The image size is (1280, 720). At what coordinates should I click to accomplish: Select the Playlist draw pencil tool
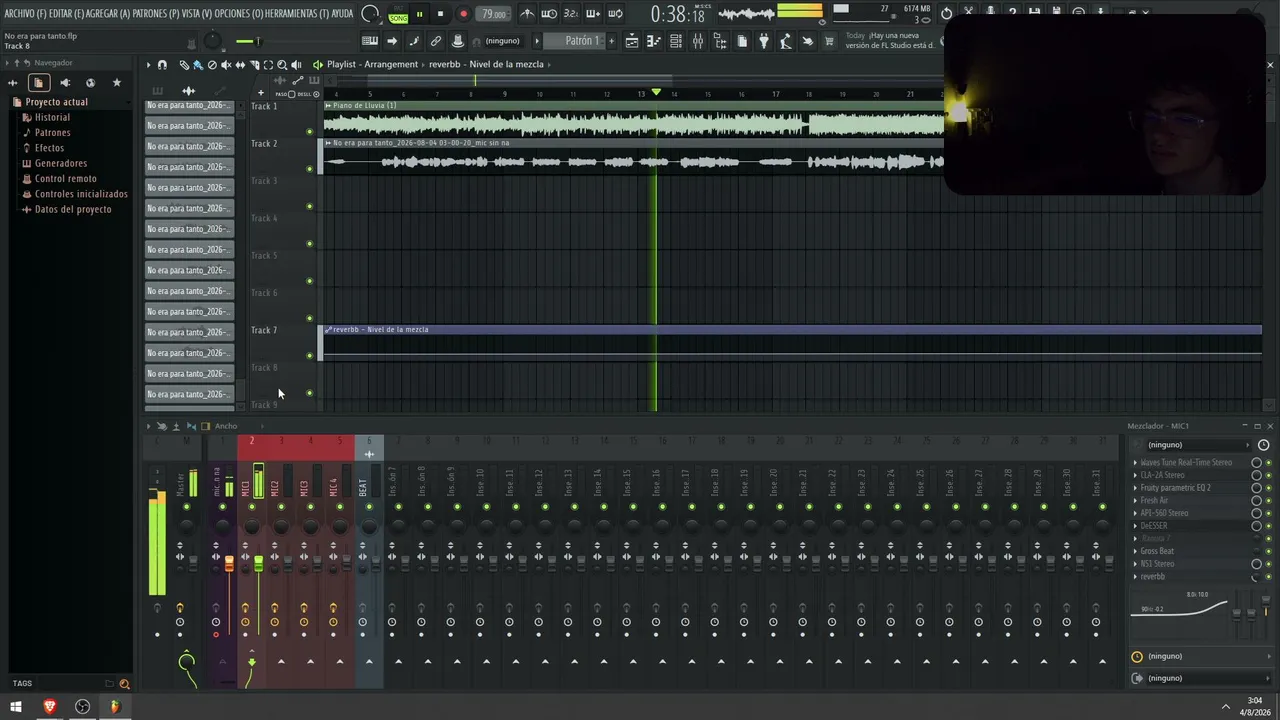tap(184, 65)
